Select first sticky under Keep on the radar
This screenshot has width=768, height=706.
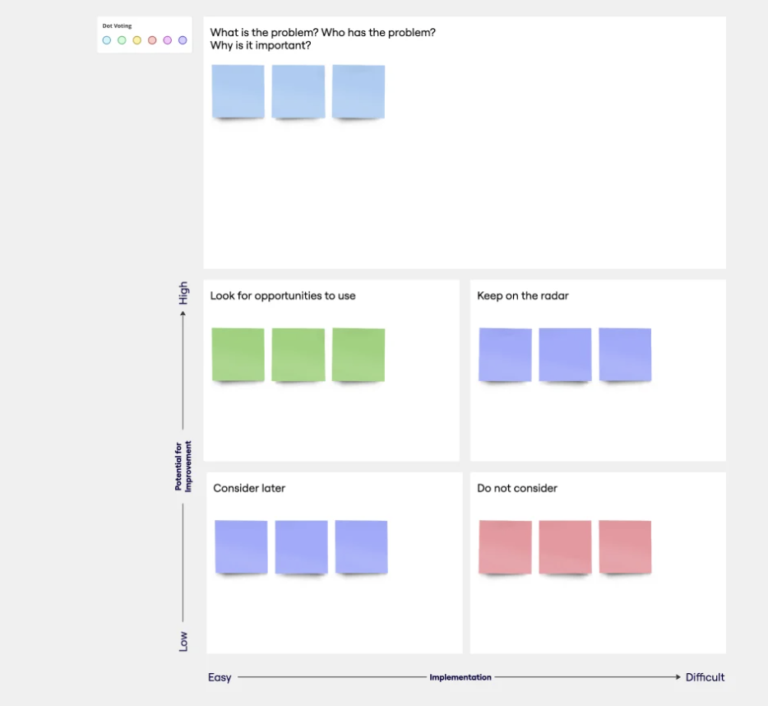tap(505, 354)
